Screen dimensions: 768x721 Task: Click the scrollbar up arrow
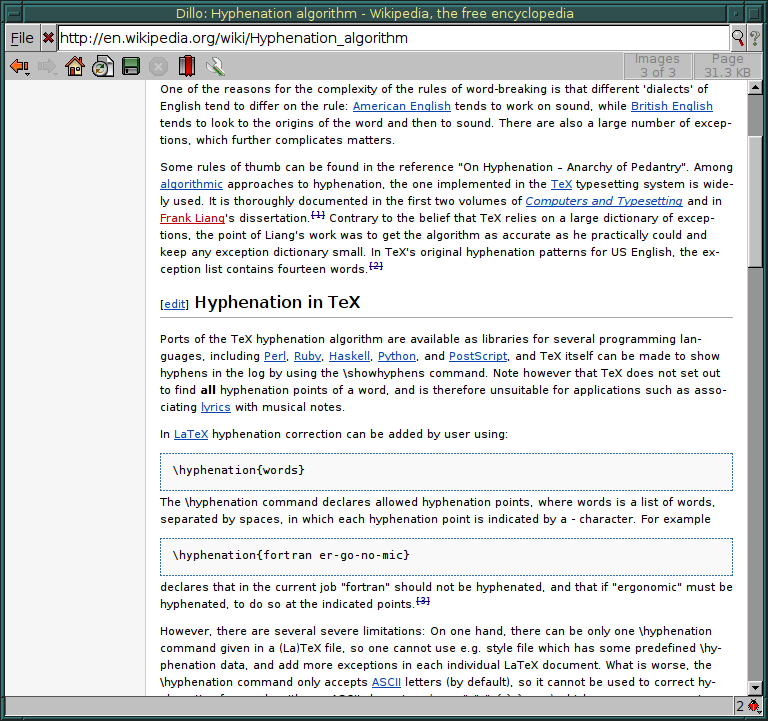tap(755, 88)
